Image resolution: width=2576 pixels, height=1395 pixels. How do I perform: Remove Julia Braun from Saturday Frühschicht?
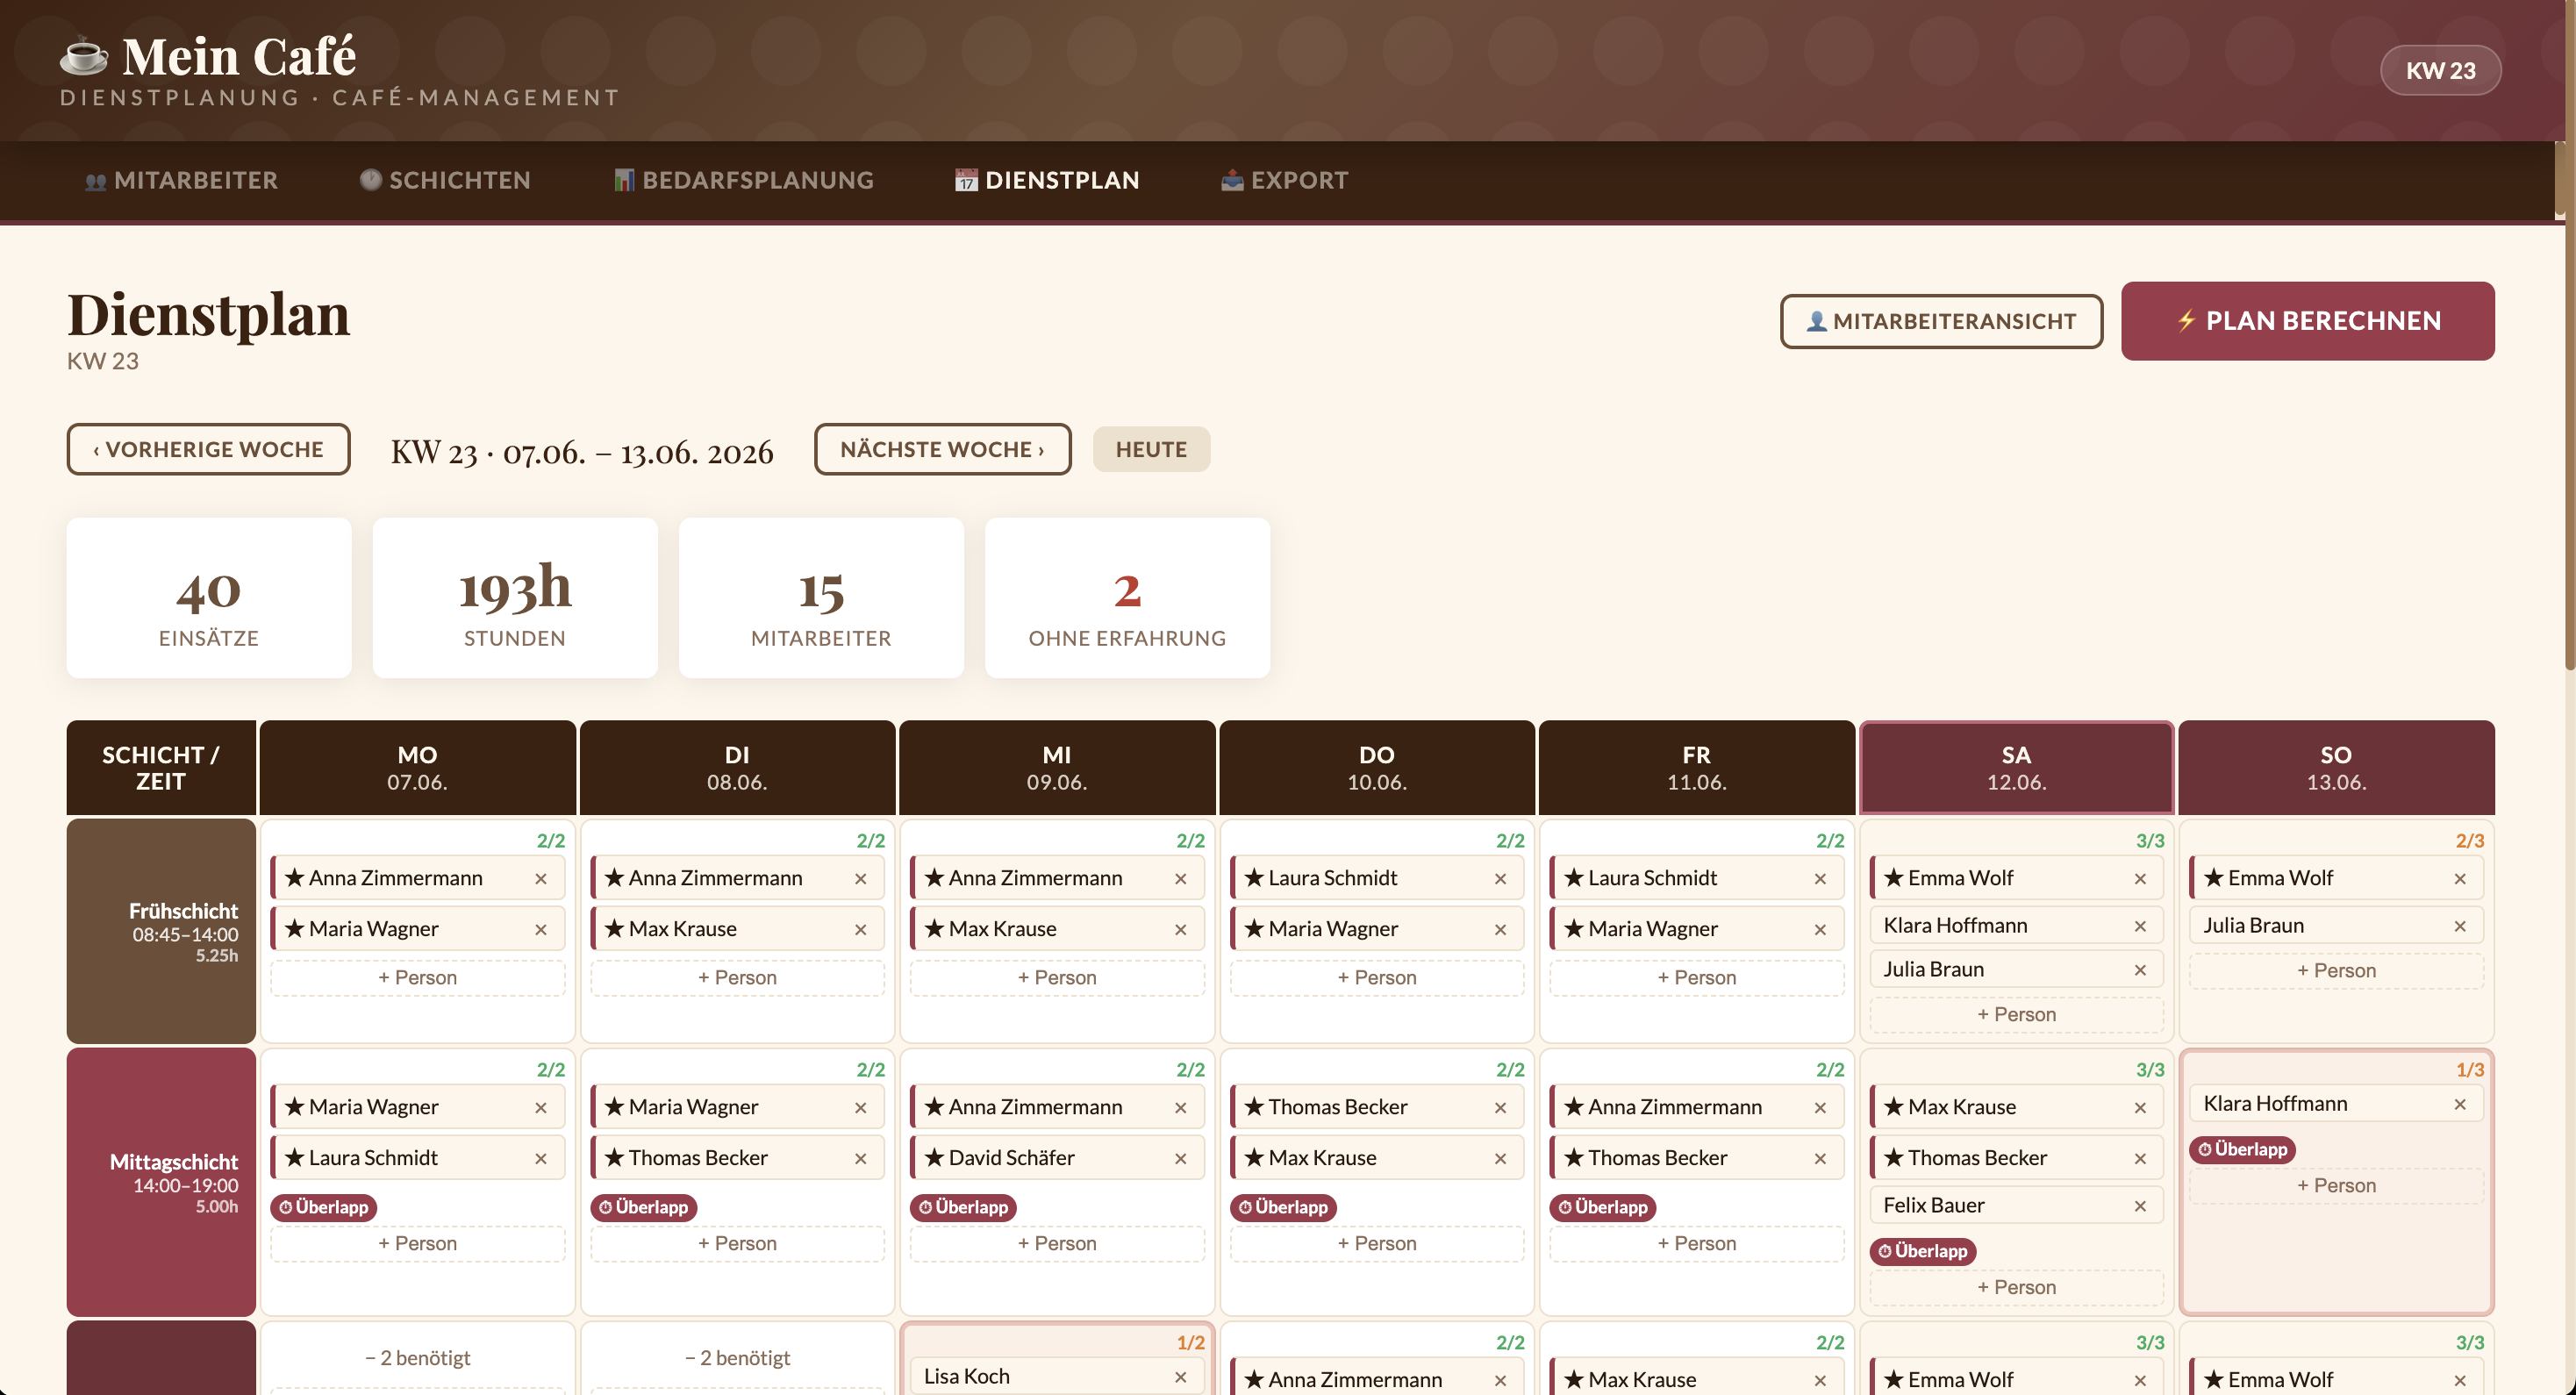[x=2140, y=970]
